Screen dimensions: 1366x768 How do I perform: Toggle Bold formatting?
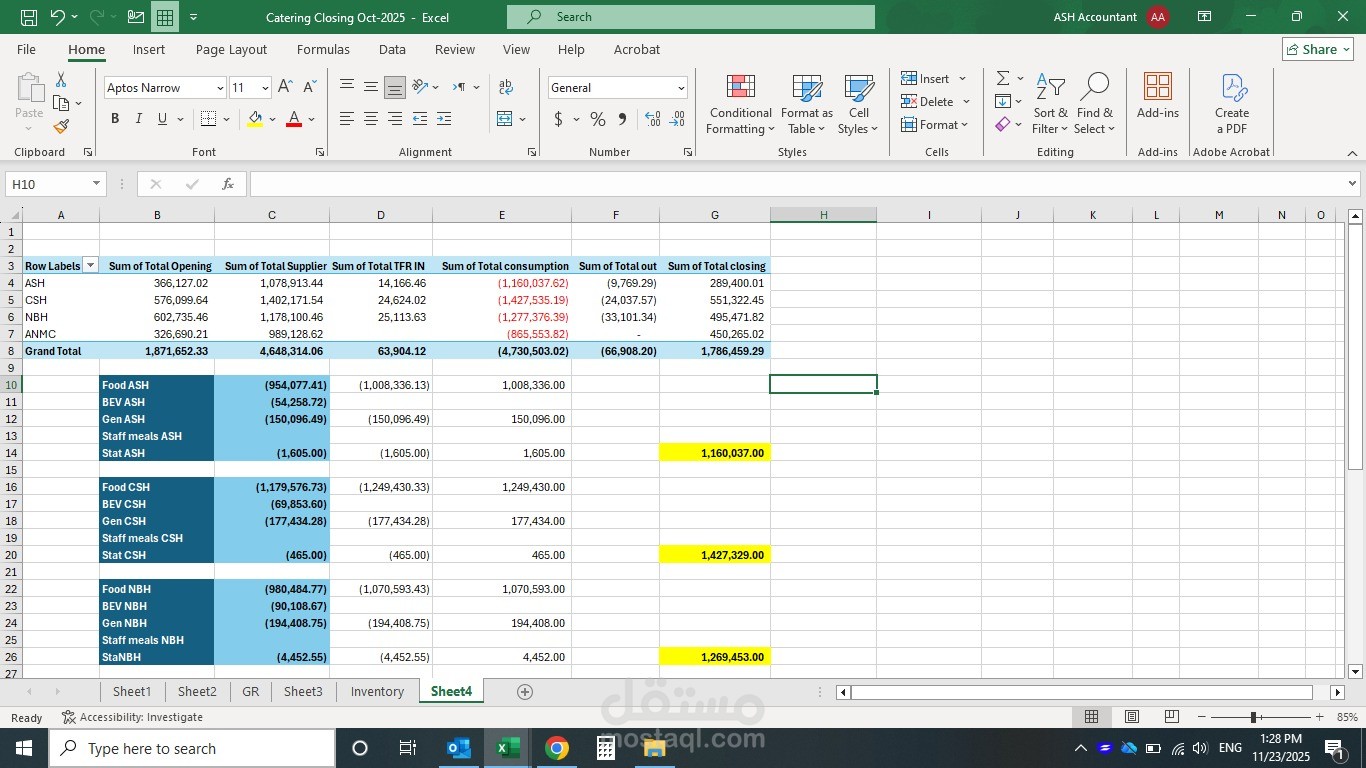click(115, 119)
